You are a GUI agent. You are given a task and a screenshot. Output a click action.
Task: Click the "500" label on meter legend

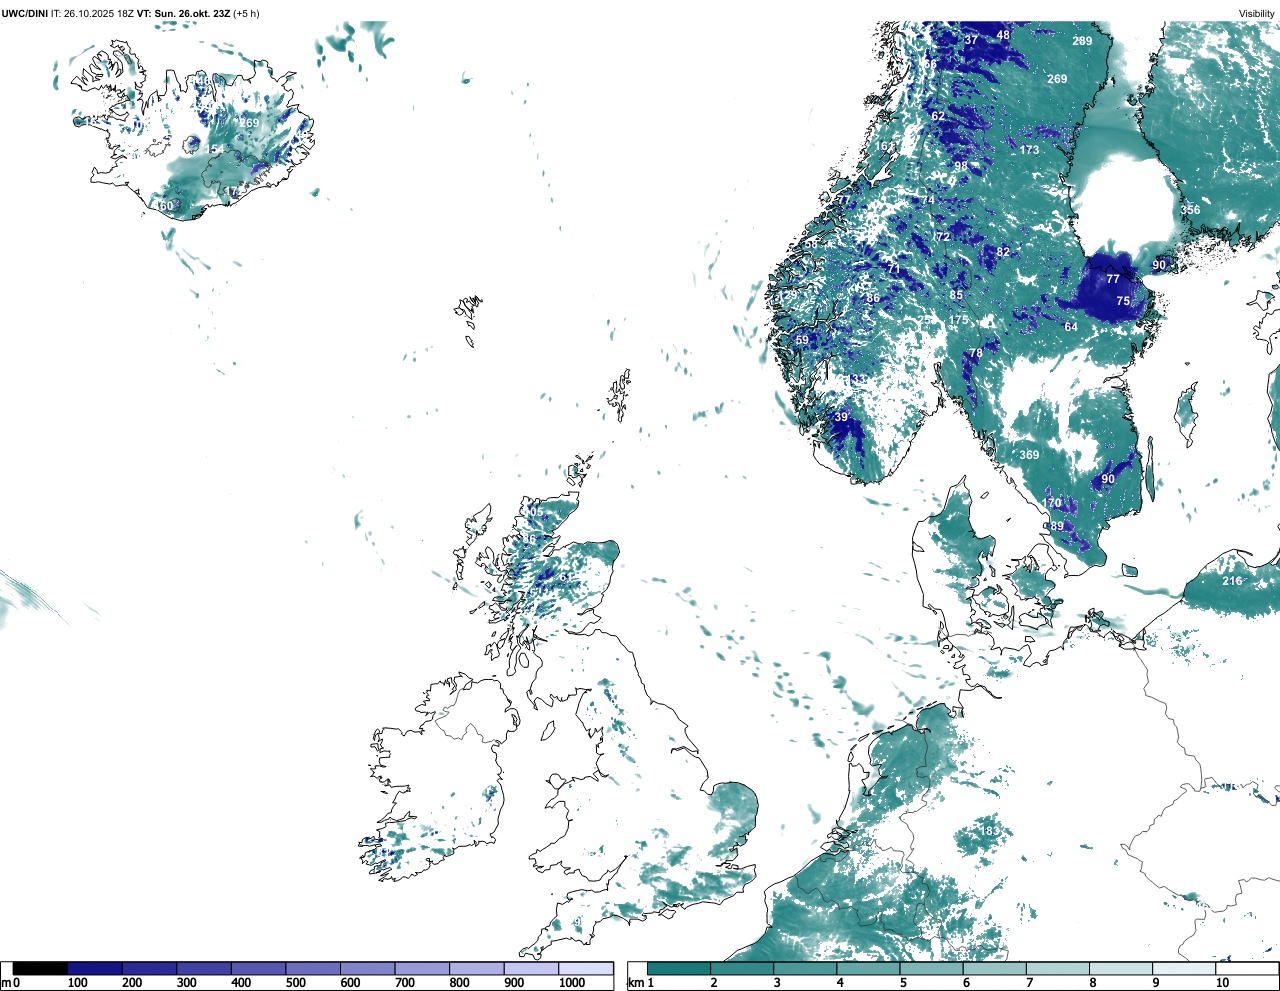click(x=296, y=983)
